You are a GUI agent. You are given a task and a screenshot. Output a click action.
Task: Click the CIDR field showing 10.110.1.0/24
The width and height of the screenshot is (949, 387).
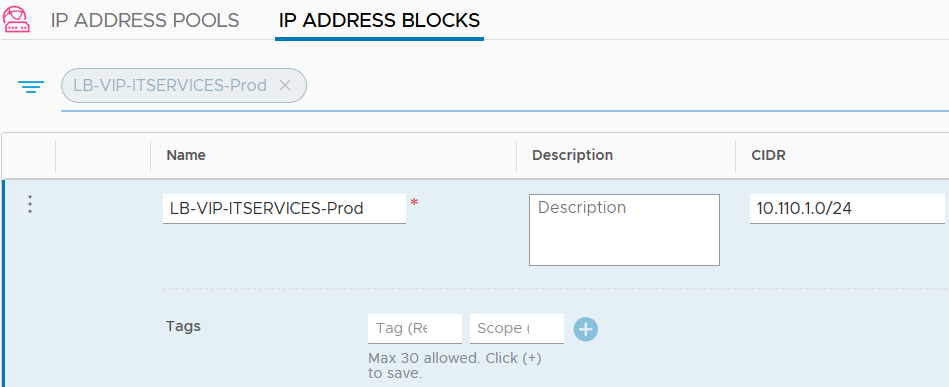pos(847,209)
